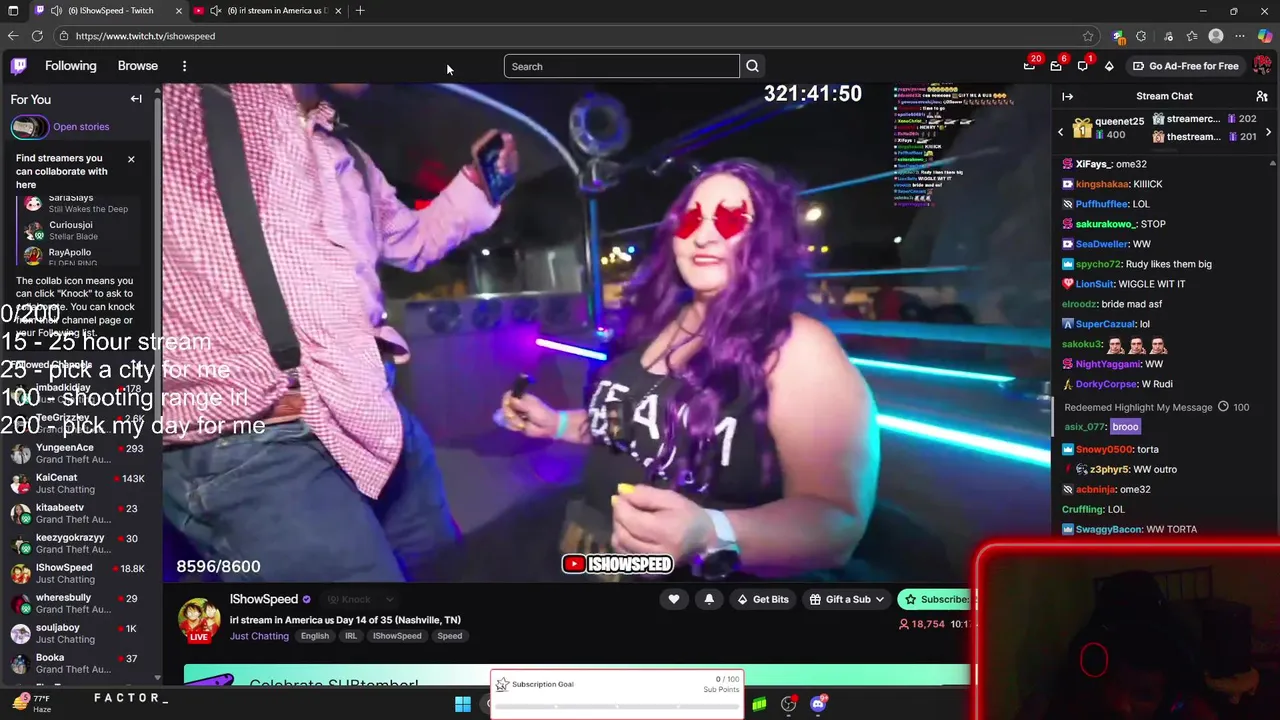Open the browser favorites list icon

[x=1192, y=36]
